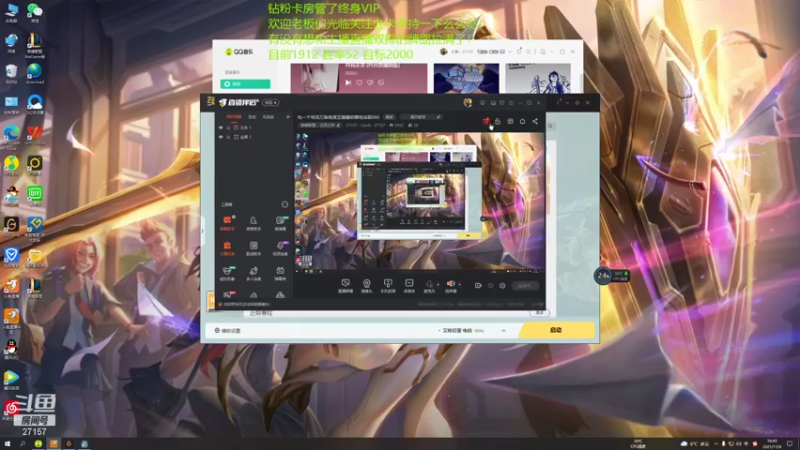Select the 全屏 1 source row
800x450 pixels.
pos(254,137)
